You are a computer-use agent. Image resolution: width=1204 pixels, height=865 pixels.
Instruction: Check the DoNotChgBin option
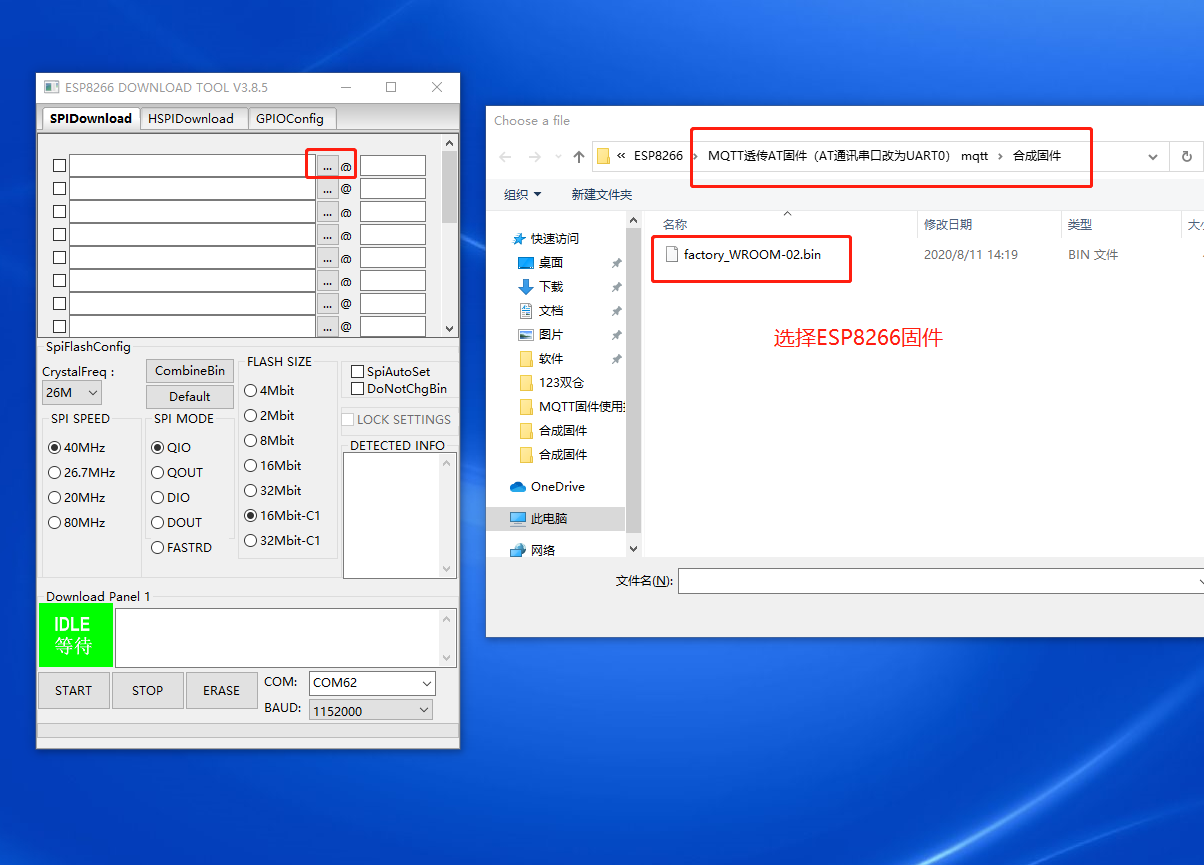pos(356,389)
